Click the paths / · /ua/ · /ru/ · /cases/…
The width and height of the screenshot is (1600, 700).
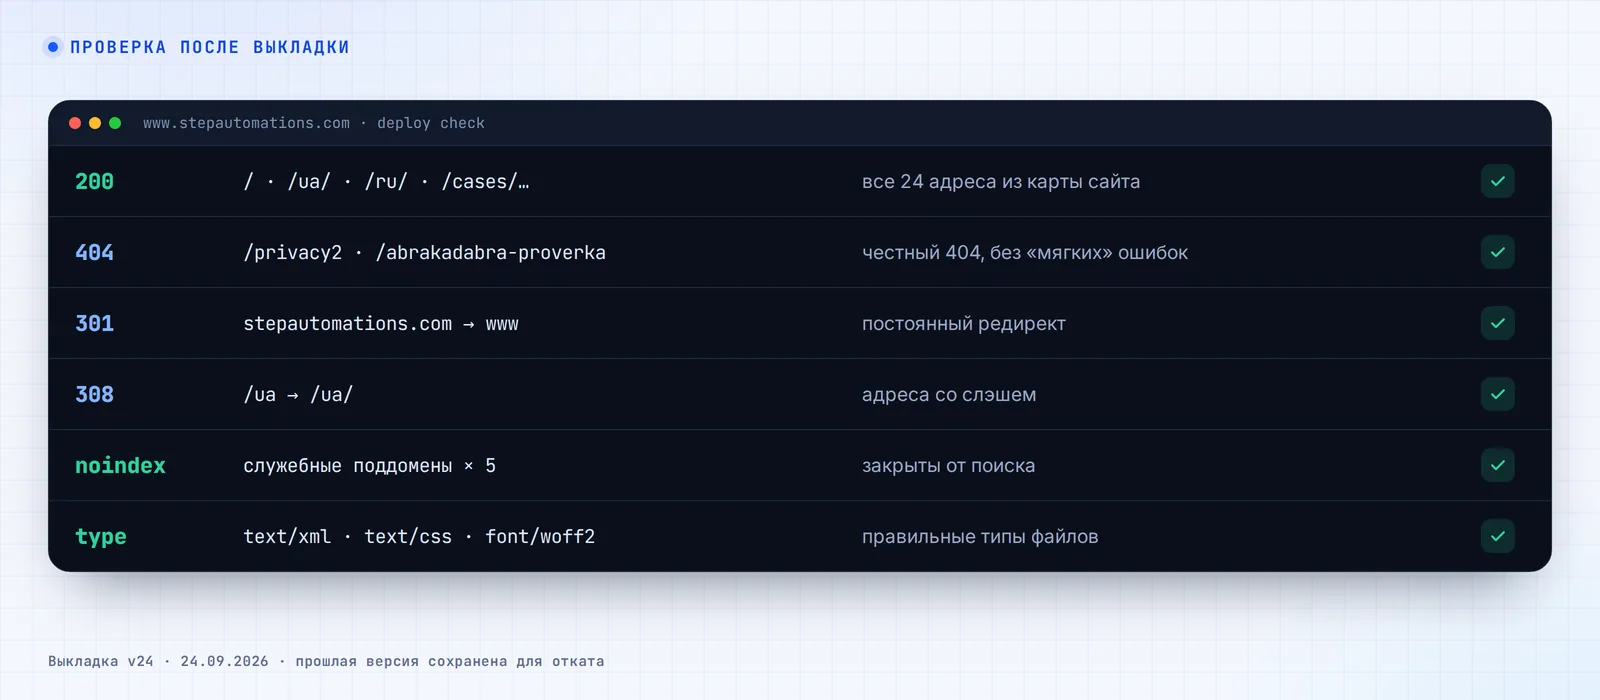386,181
